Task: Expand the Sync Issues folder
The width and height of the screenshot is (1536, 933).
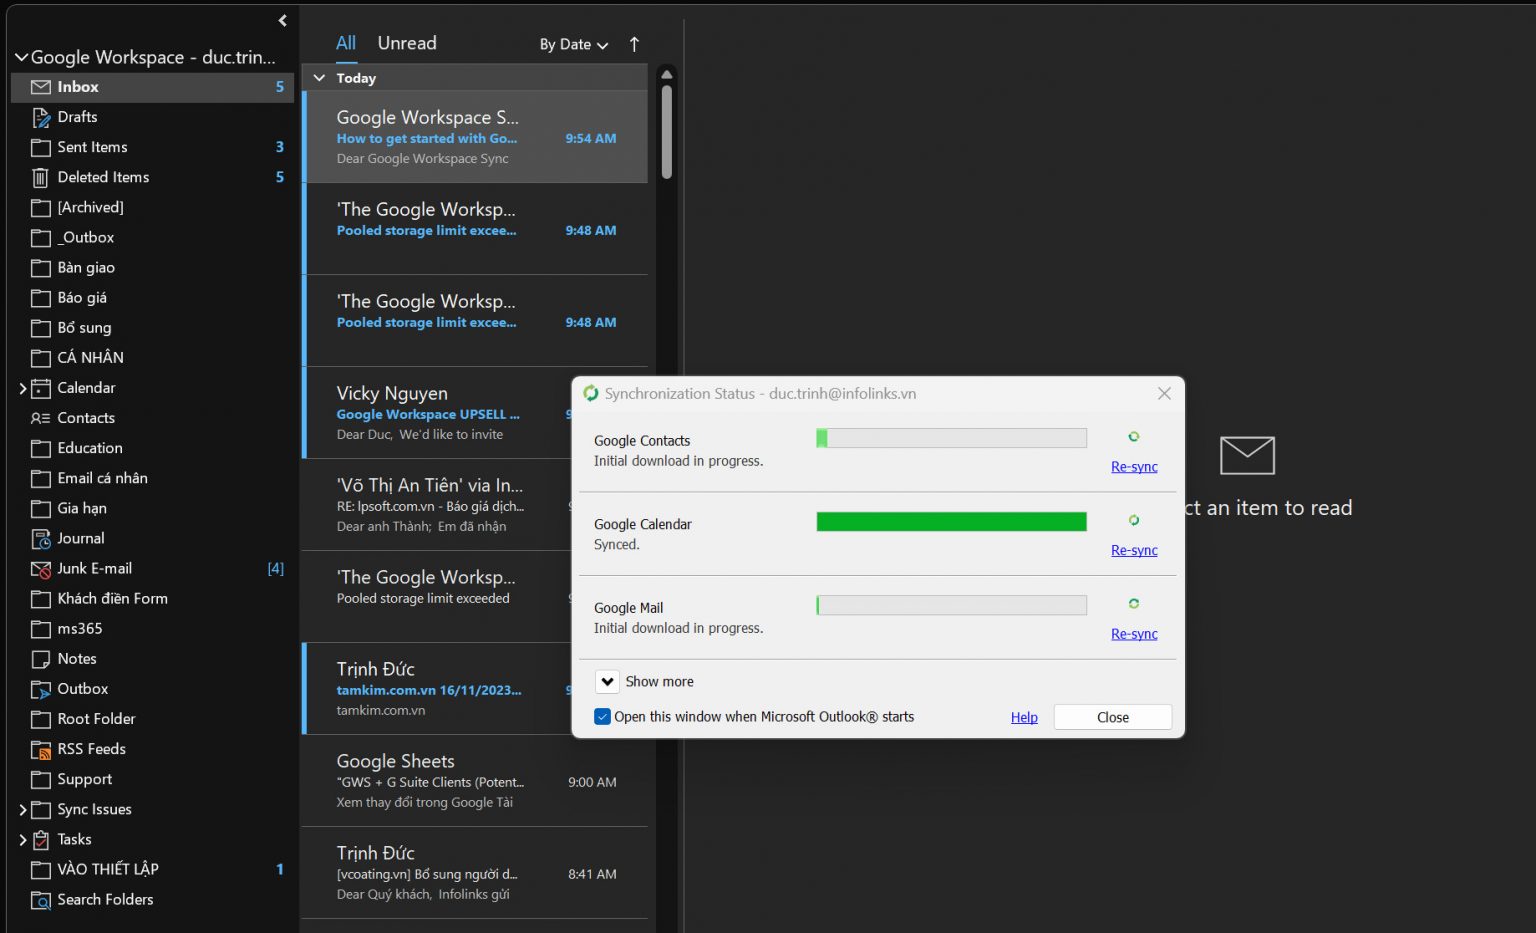Action: 22,810
